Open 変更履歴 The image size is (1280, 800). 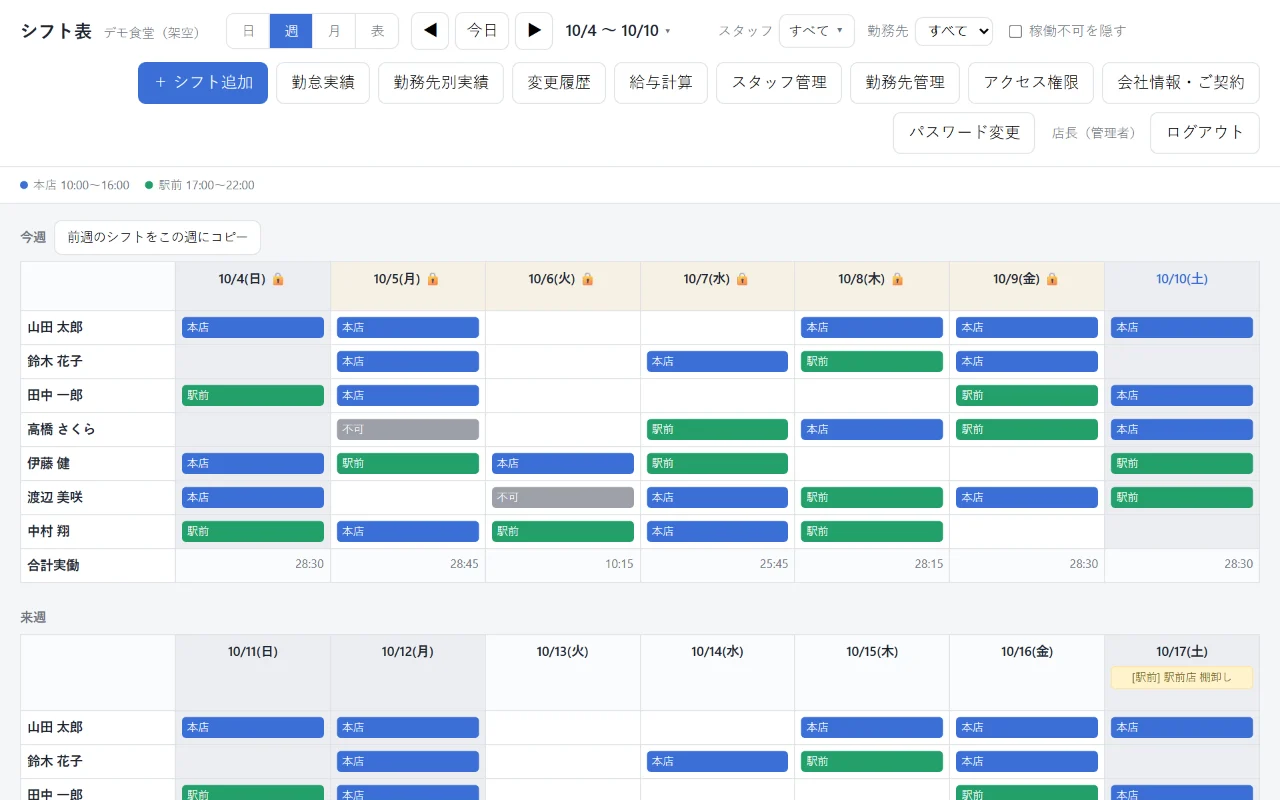559,83
